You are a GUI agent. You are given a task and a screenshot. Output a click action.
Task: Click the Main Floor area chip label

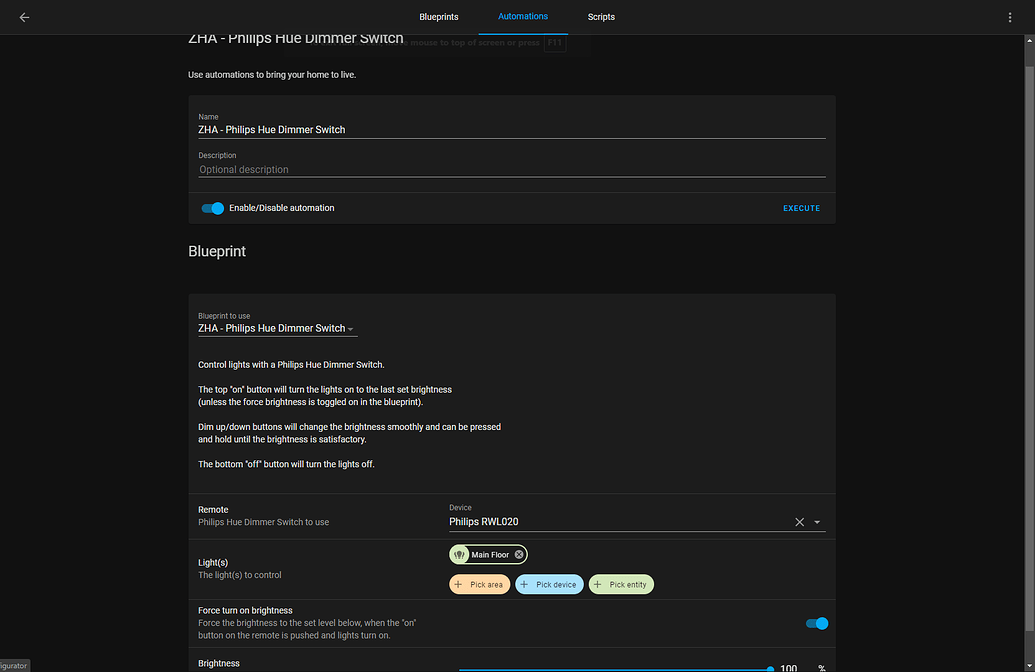(489, 554)
